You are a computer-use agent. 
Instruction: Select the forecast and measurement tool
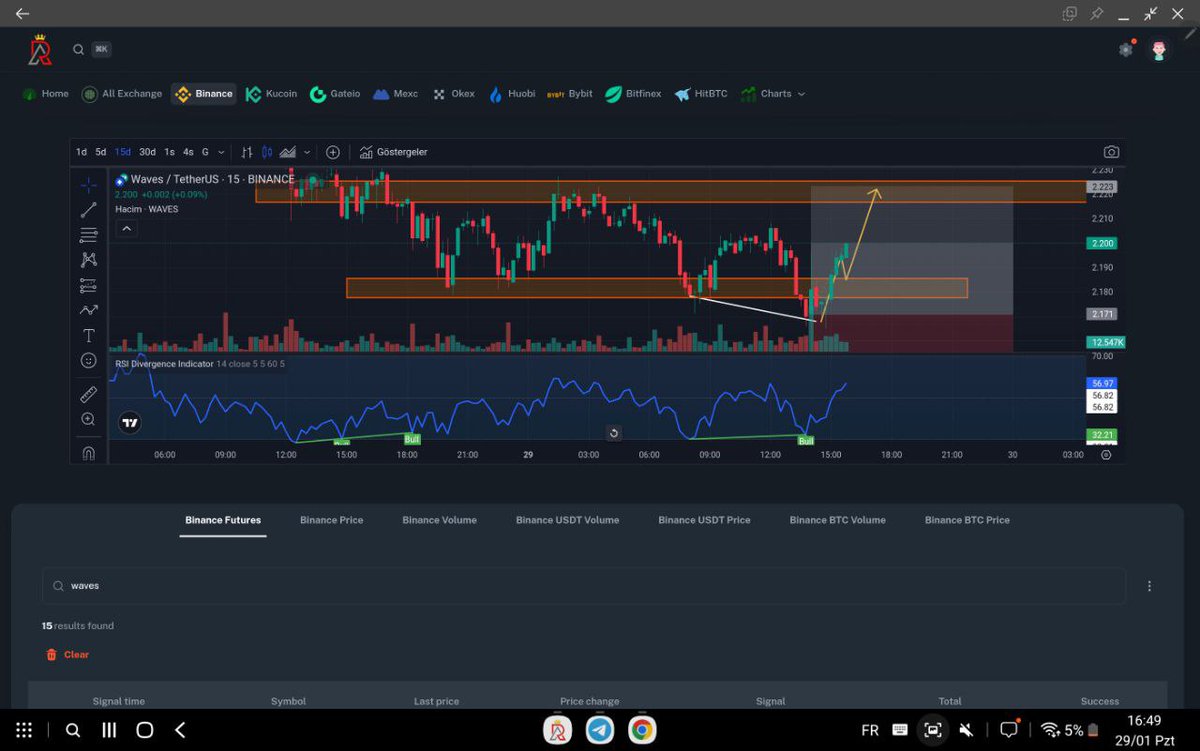click(x=89, y=286)
